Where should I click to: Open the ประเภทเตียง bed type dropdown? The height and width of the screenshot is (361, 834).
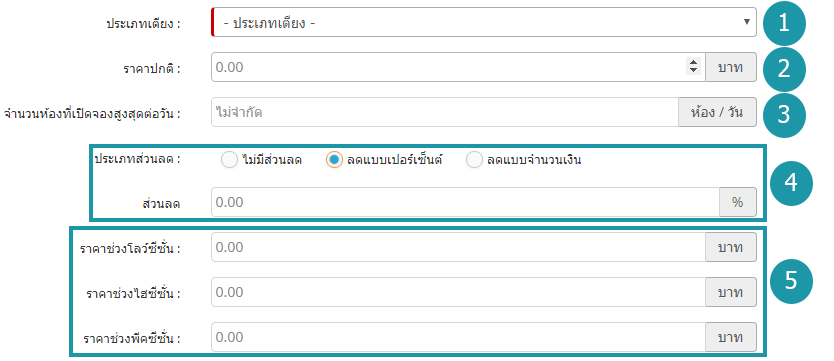pos(483,22)
